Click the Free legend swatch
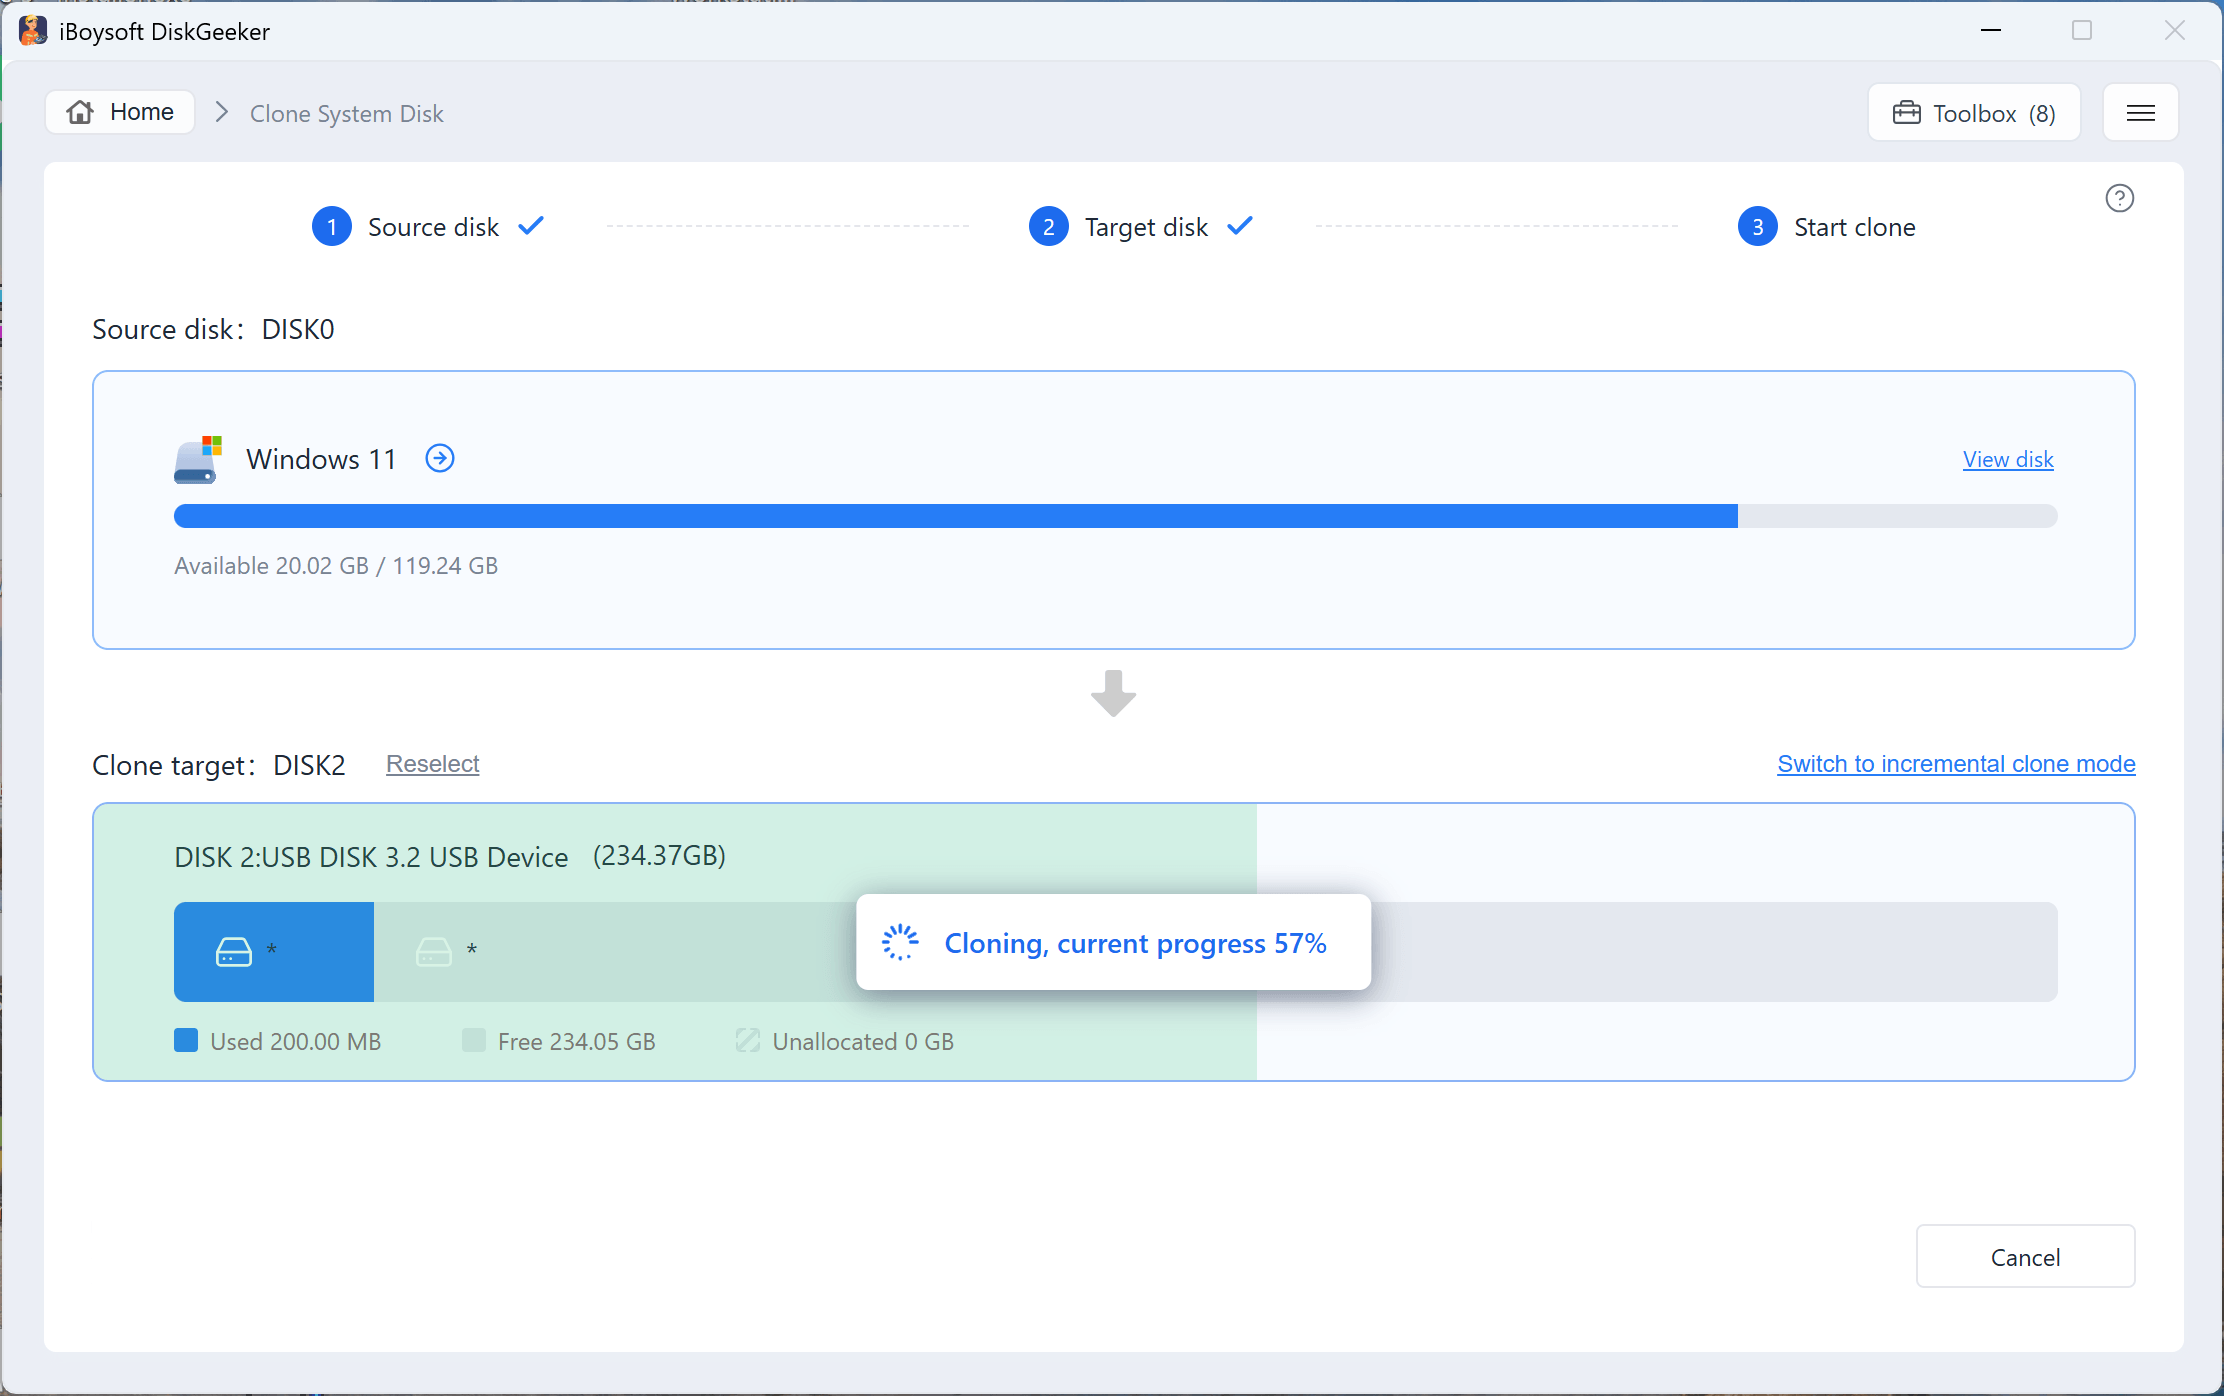 [x=474, y=1041]
